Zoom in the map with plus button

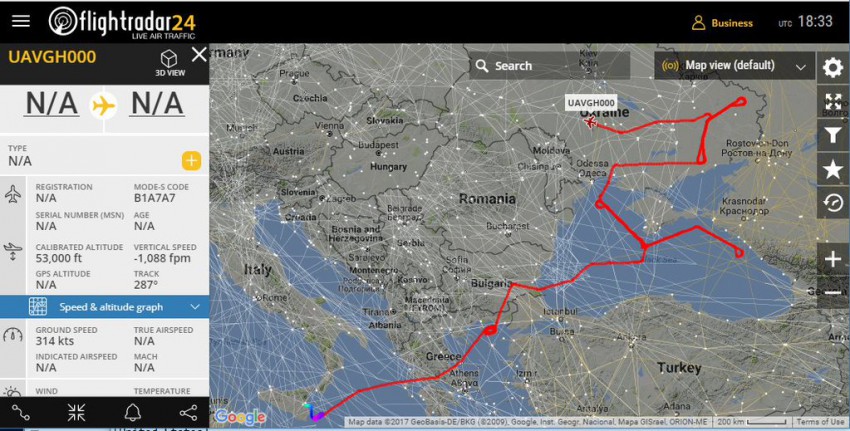(x=833, y=259)
